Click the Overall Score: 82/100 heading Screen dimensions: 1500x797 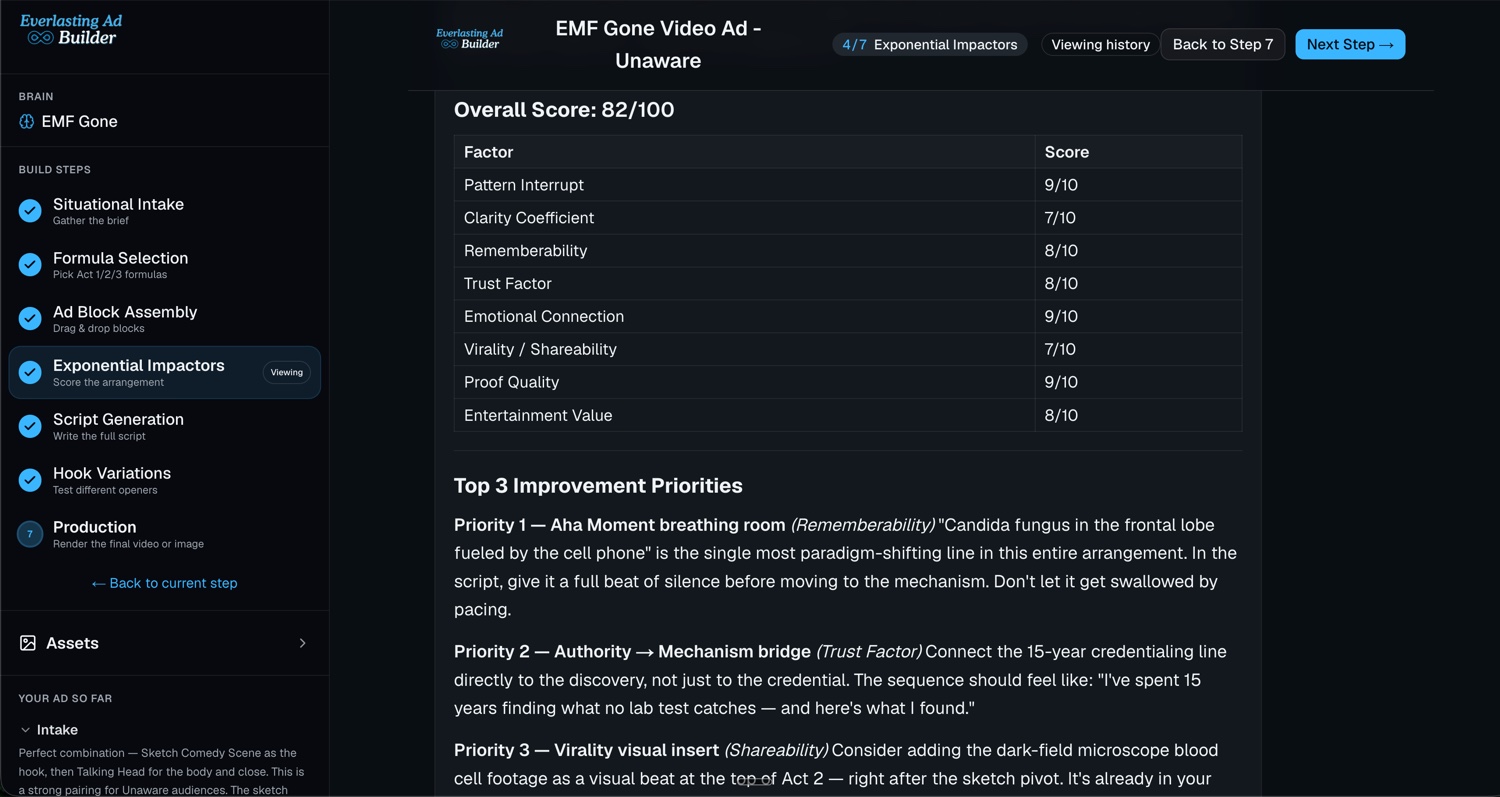pos(564,110)
